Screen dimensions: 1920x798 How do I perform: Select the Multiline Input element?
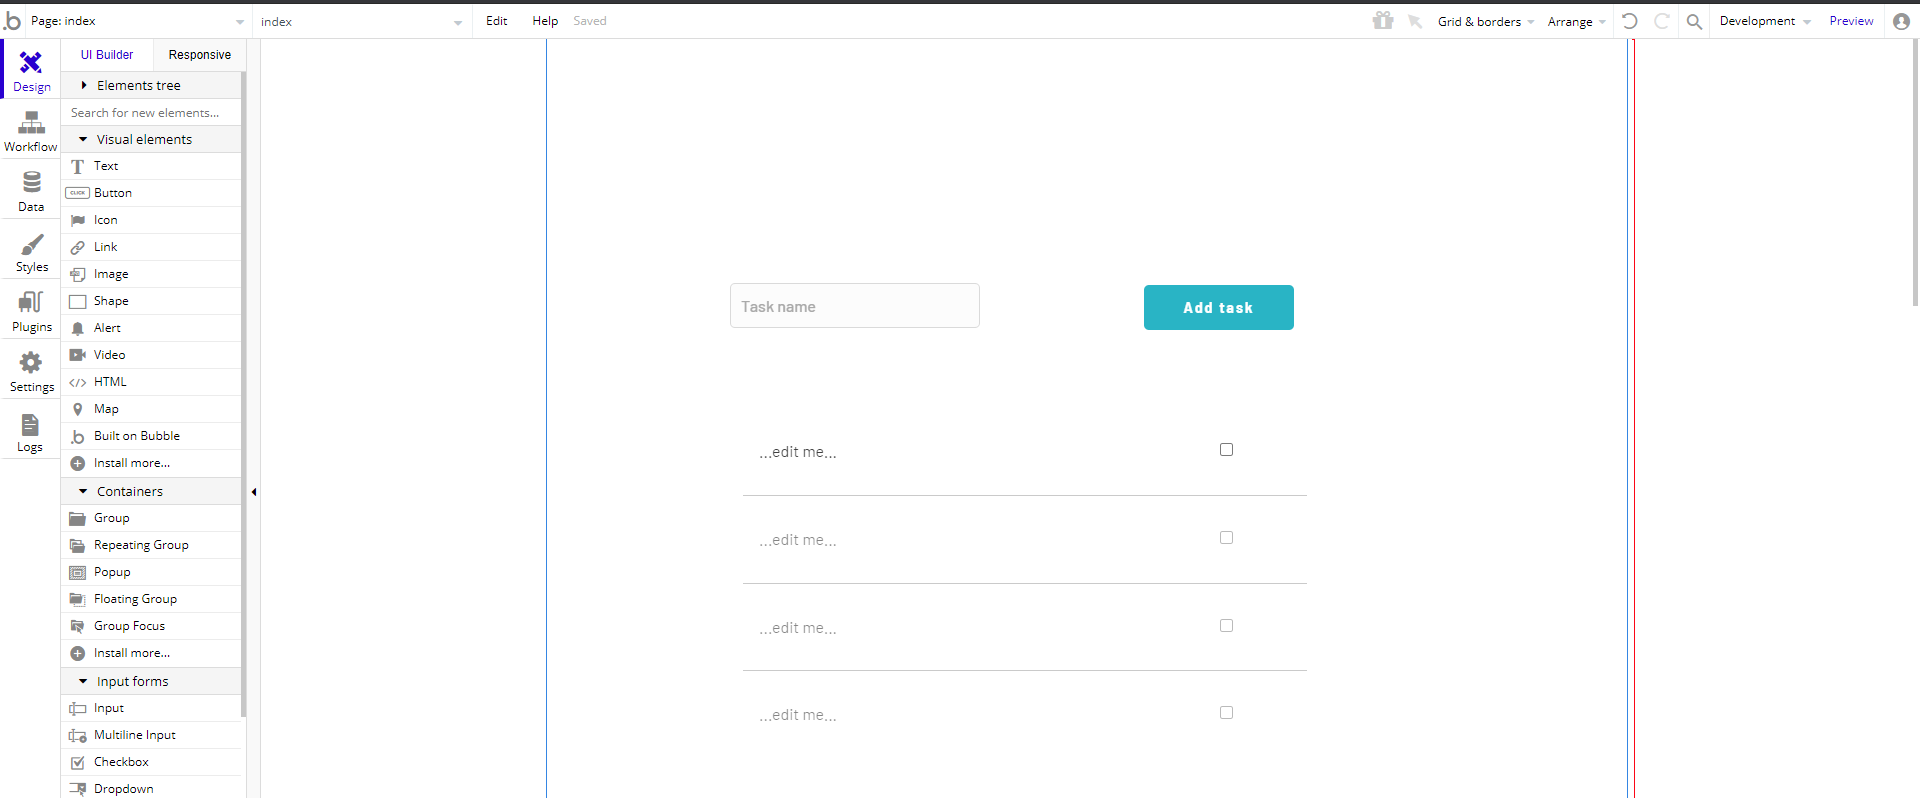151,735
